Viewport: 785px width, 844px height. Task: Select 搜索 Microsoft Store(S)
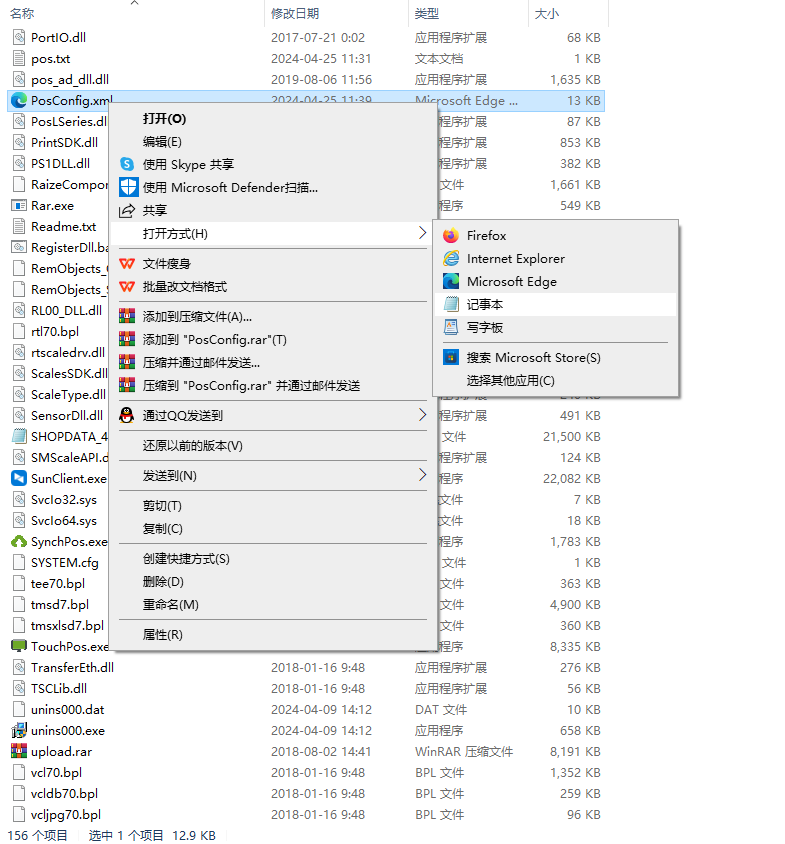click(x=534, y=357)
